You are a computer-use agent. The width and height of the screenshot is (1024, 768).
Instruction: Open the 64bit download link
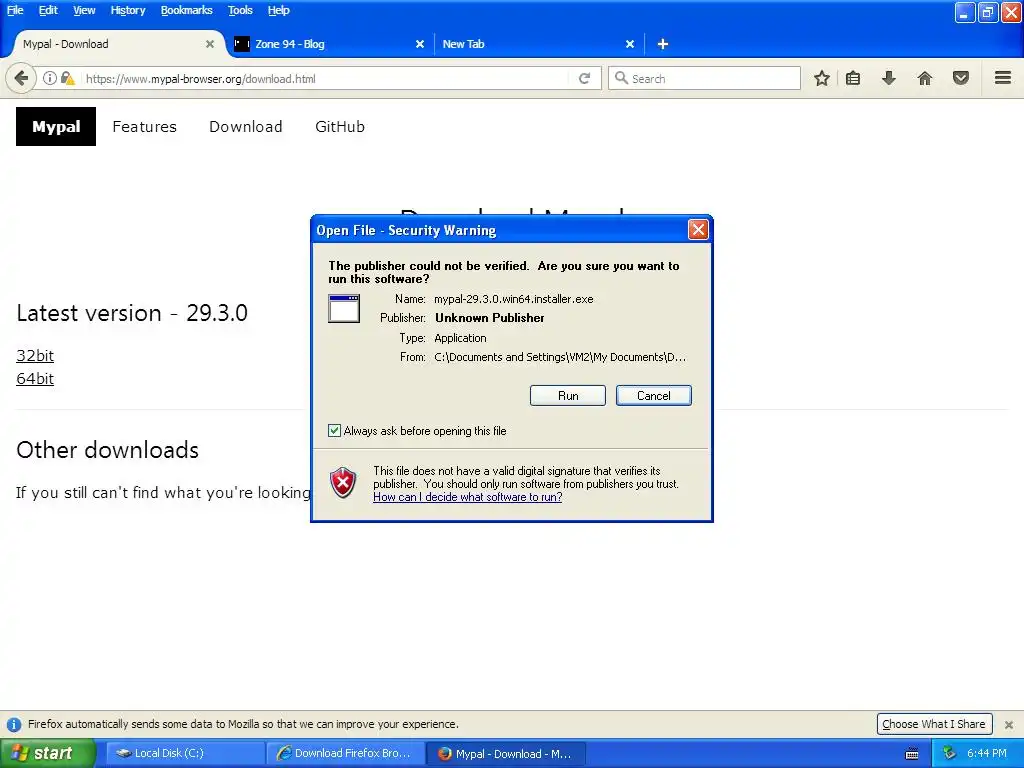pos(35,379)
